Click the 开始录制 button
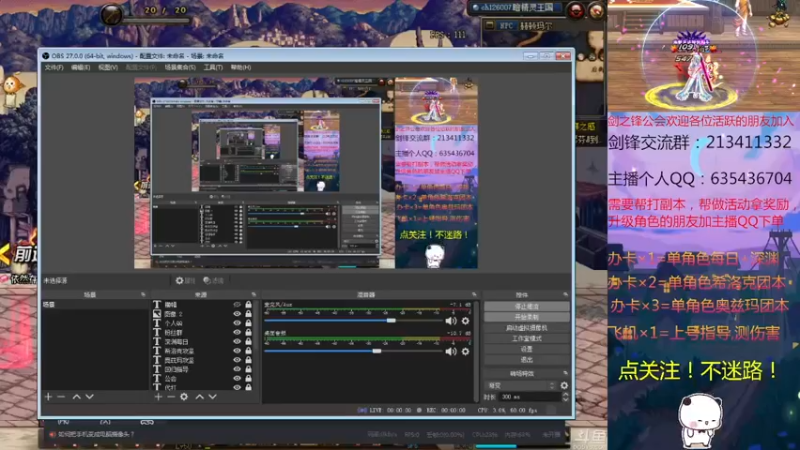 [527, 317]
